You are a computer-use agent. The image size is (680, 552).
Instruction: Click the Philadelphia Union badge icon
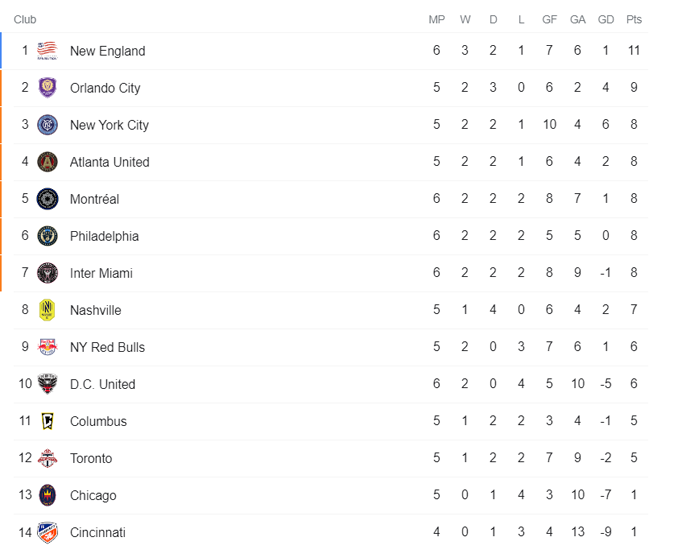coord(47,236)
